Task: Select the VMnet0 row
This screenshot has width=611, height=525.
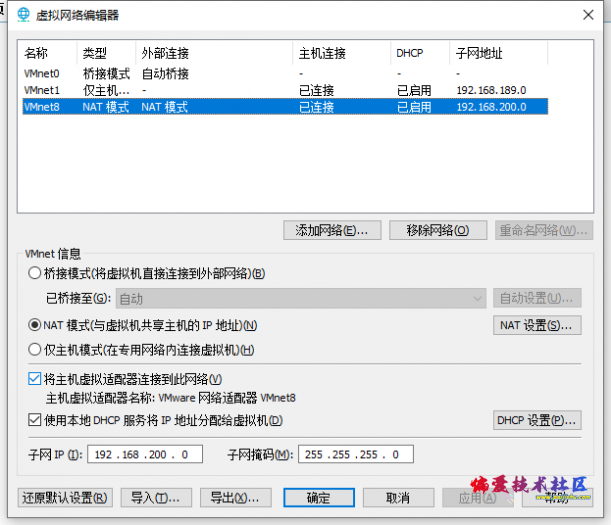Action: (285, 73)
